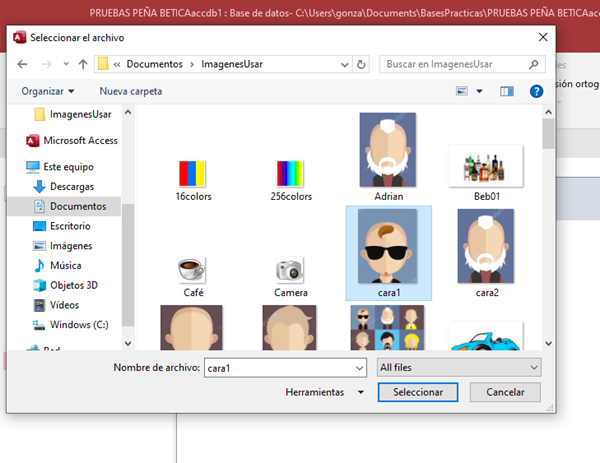Select the 256colors file icon
Viewport: 600px width, 463px height.
pos(290,173)
